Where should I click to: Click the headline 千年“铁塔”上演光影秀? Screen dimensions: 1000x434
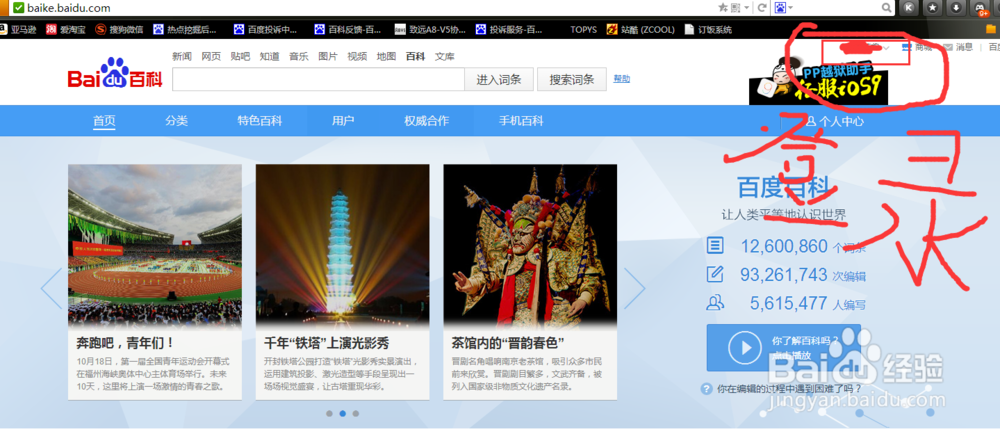[327, 343]
